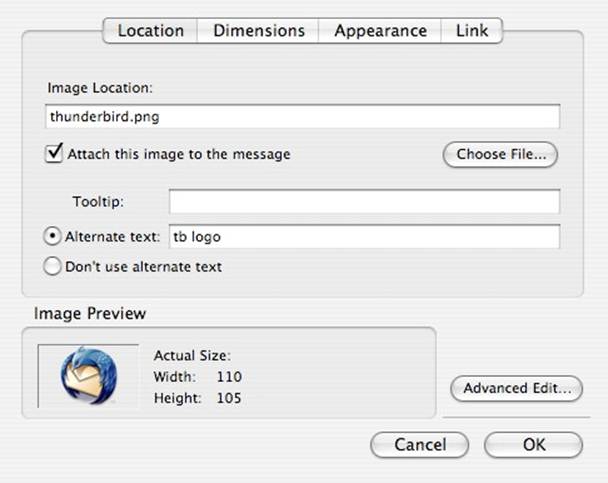Image resolution: width=608 pixels, height=483 pixels.
Task: Click the Width value 110
Action: point(229,377)
